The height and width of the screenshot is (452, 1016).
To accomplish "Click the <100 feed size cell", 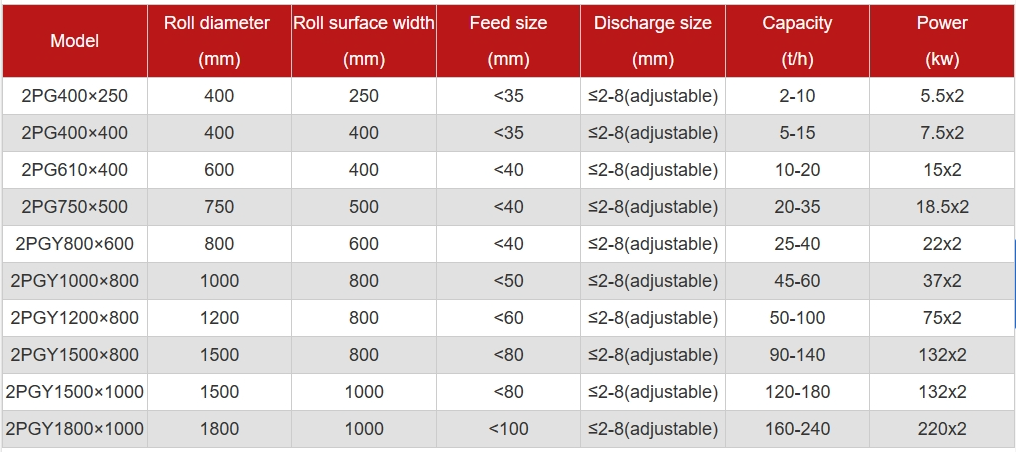I will coord(509,429).
